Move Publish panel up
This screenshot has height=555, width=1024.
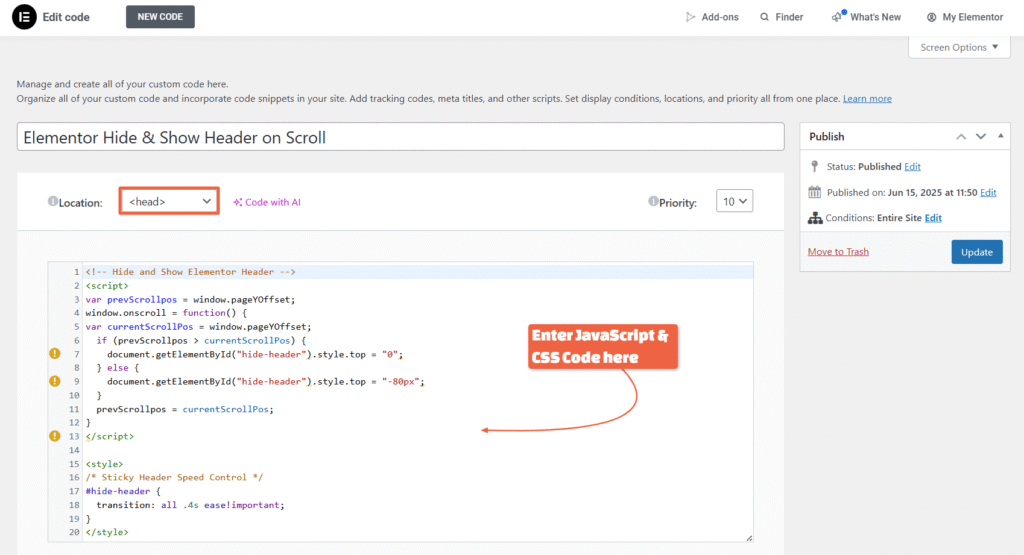(961, 136)
